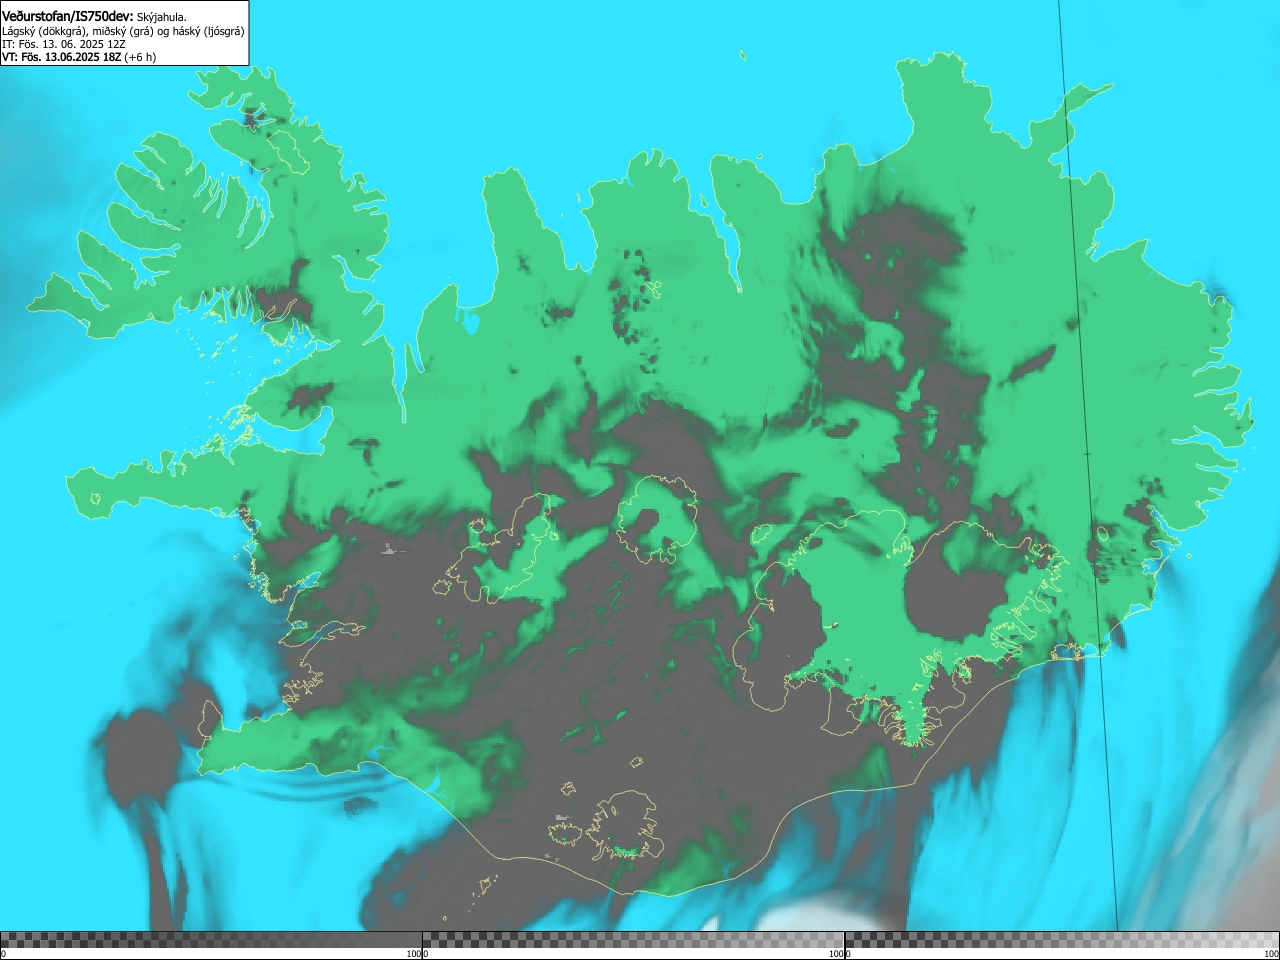Click the light gray high cloud scale bar
The height and width of the screenshot is (960, 1280).
(x=1062, y=940)
